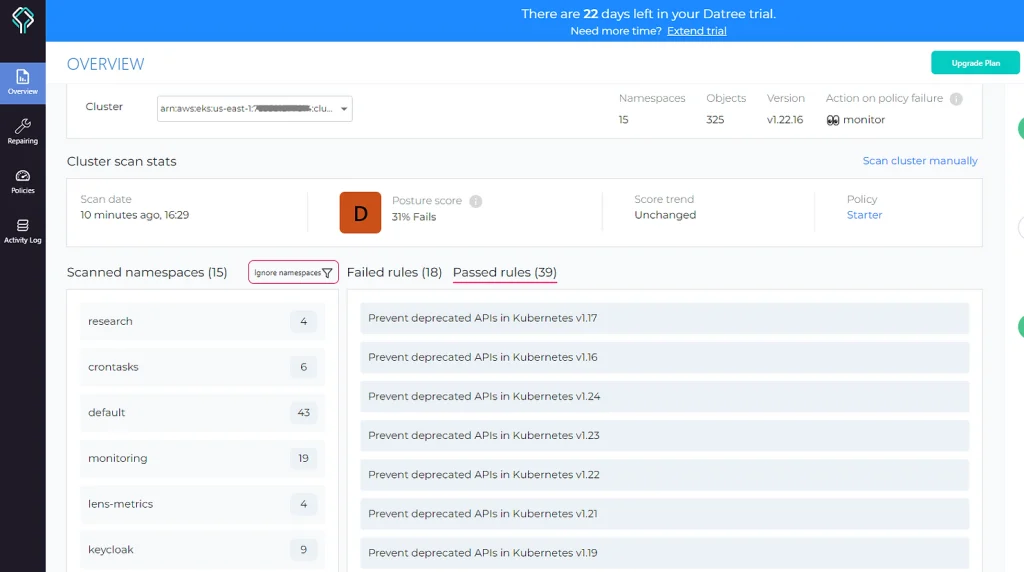Click info icon beside Posture score
The width and height of the screenshot is (1024, 572).
(x=475, y=201)
